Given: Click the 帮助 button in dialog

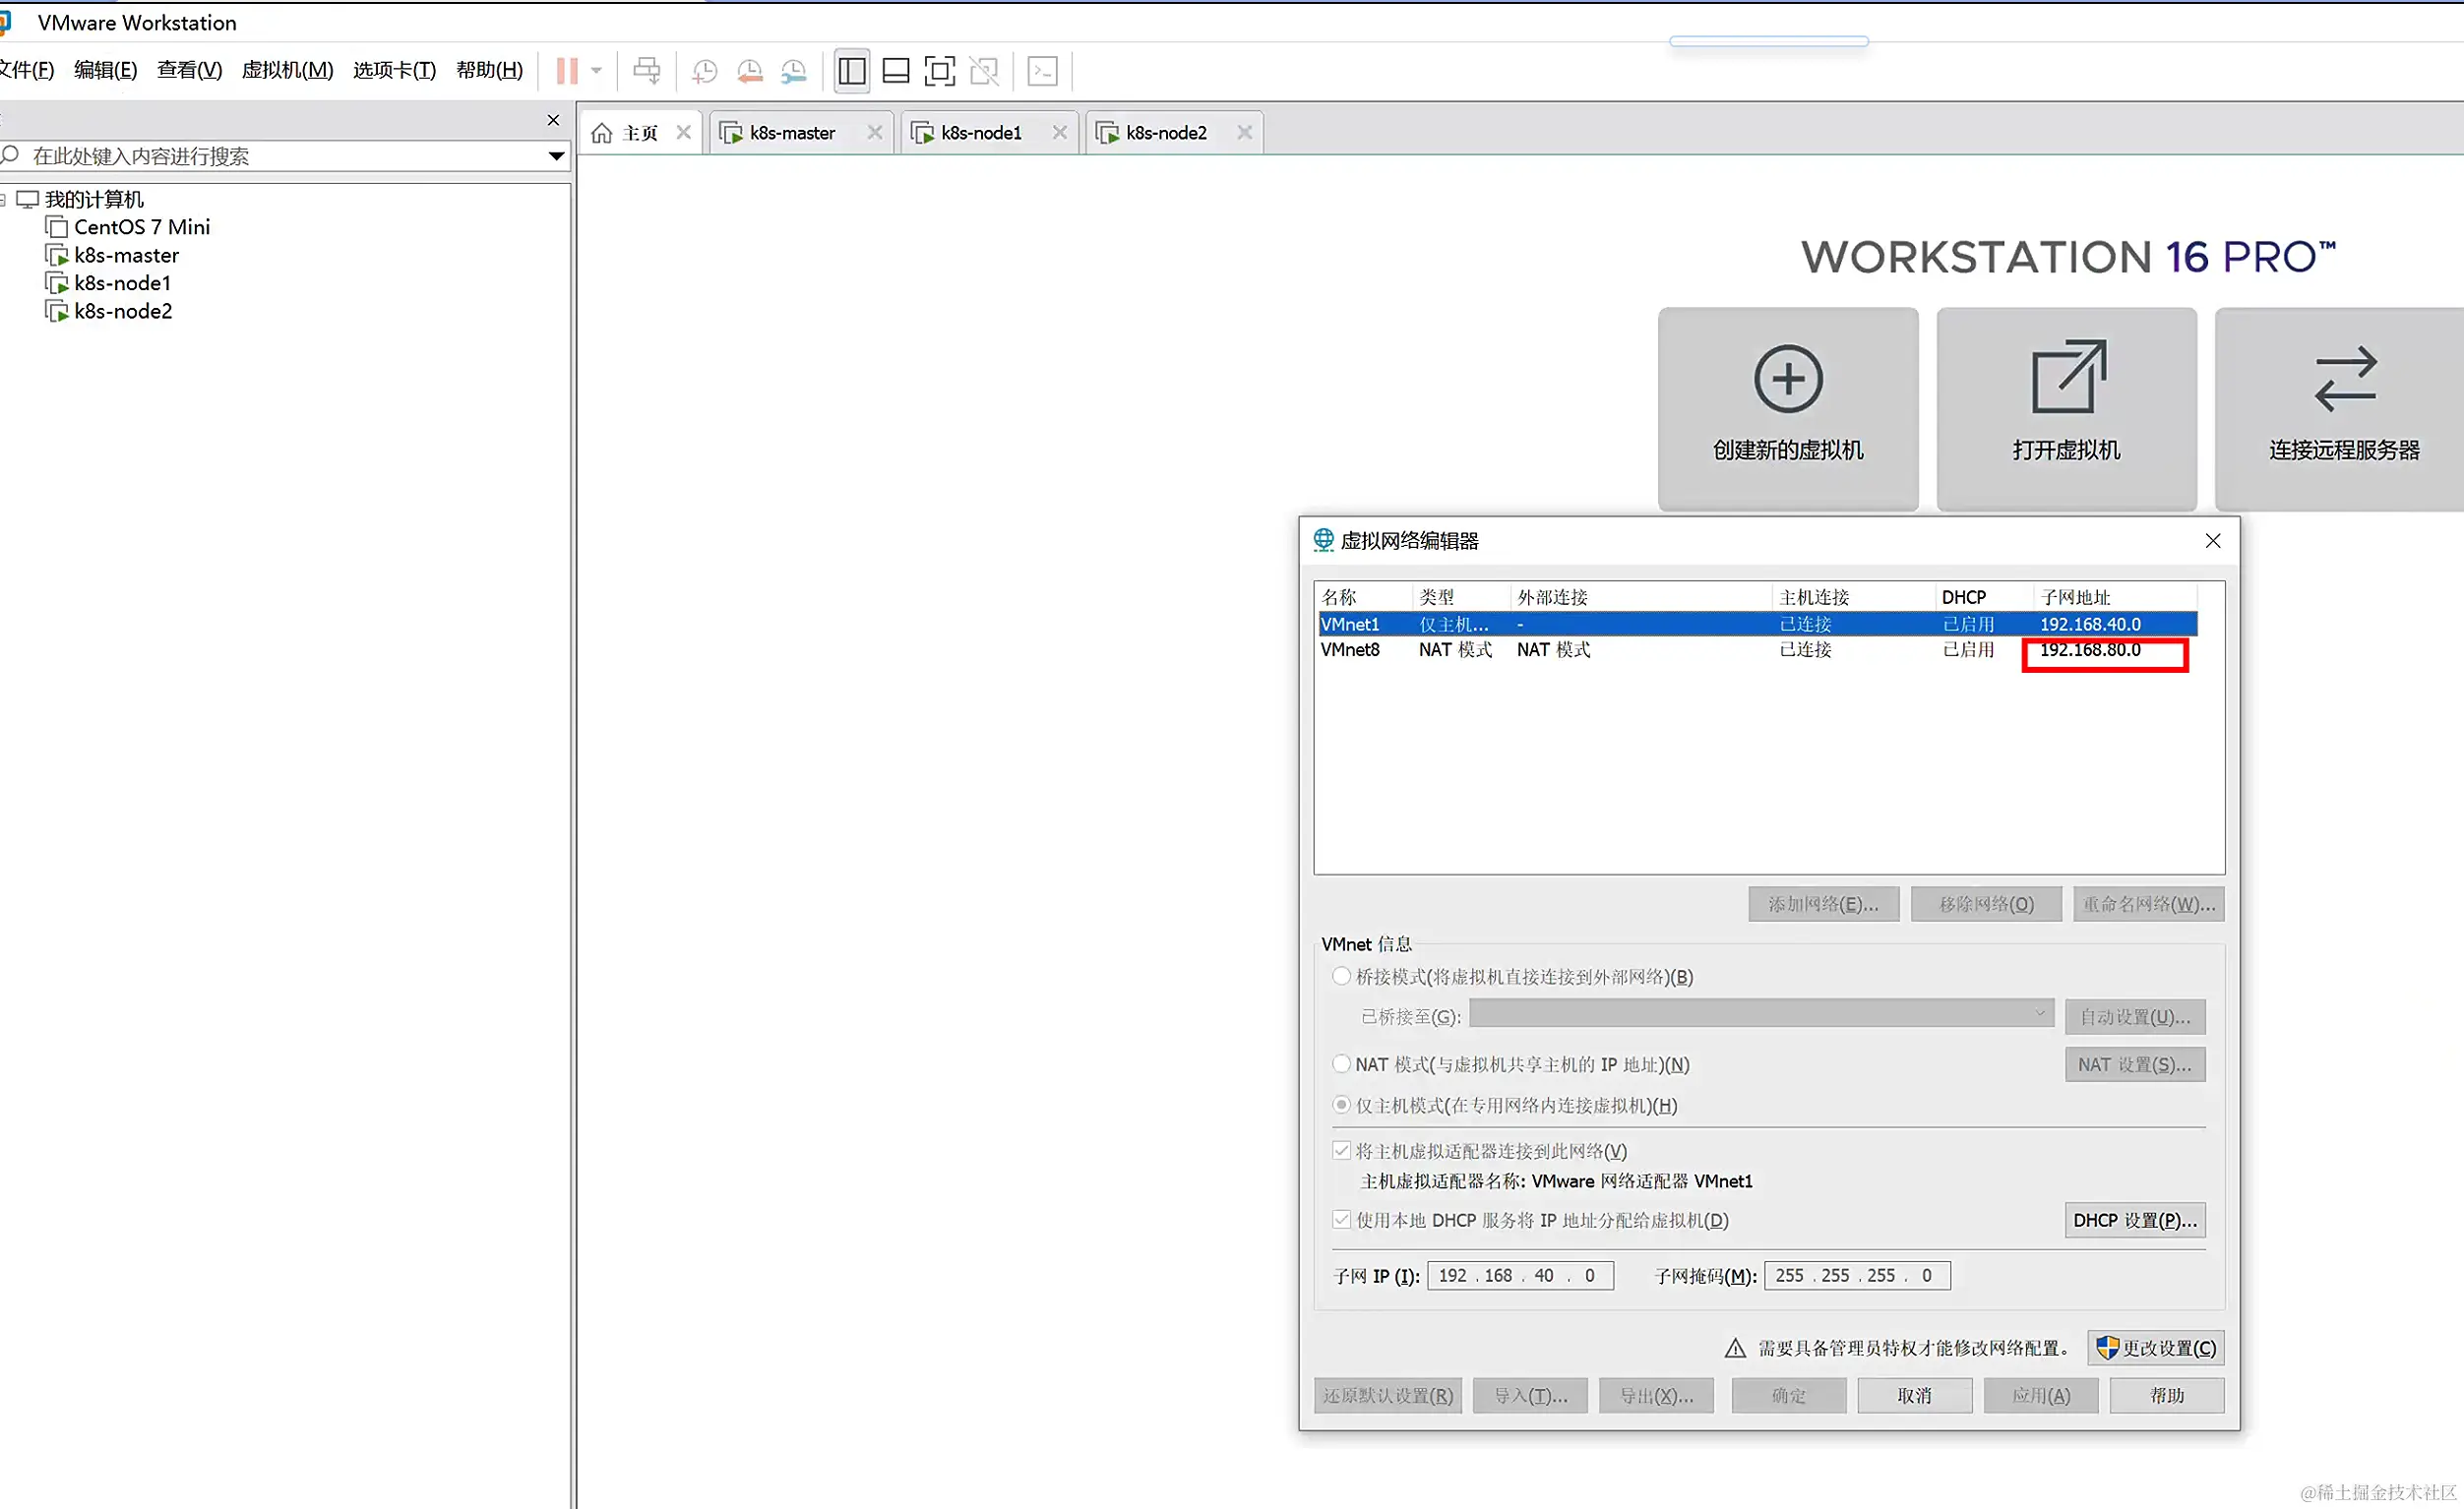Looking at the screenshot, I should click(2167, 1396).
